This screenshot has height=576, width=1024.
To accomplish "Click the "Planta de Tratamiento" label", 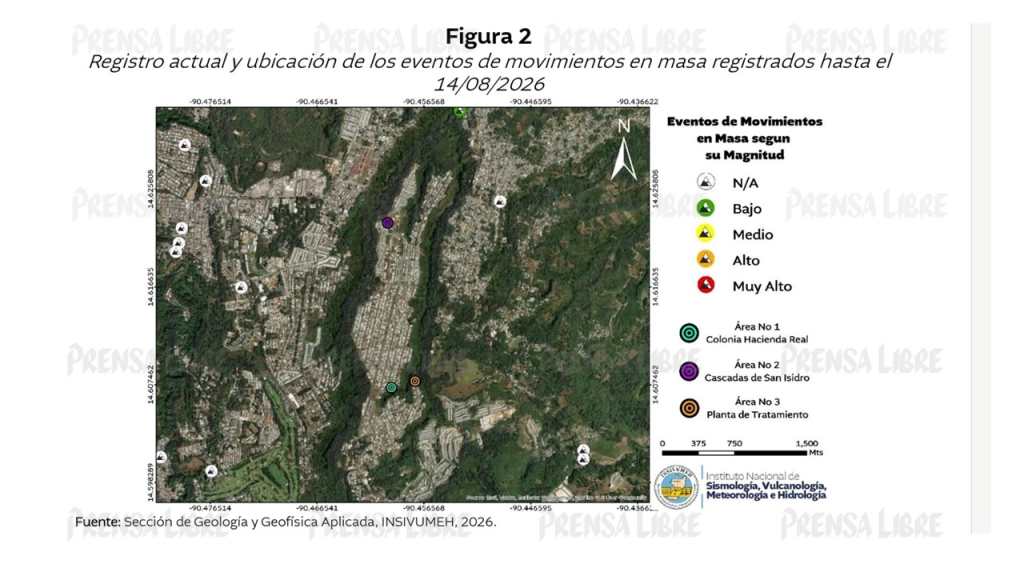I will (x=758, y=415).
